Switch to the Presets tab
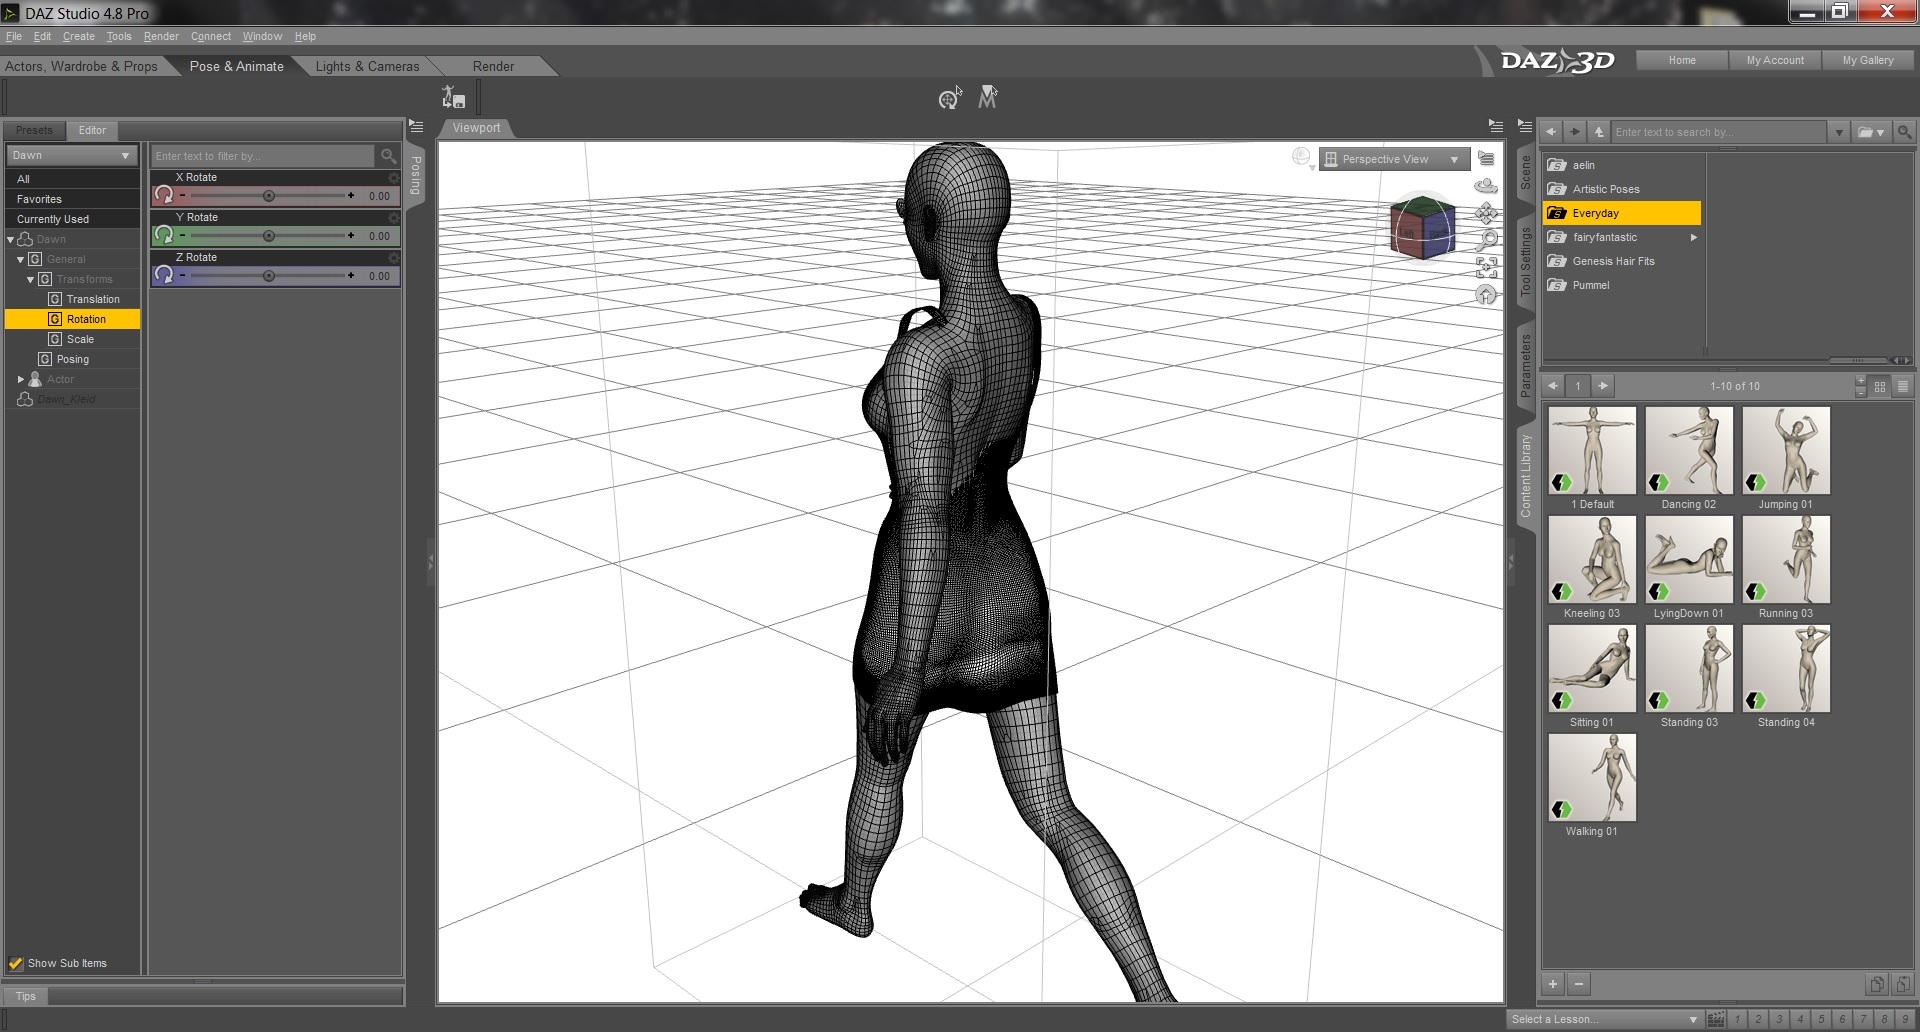The image size is (1920, 1032). 34,130
